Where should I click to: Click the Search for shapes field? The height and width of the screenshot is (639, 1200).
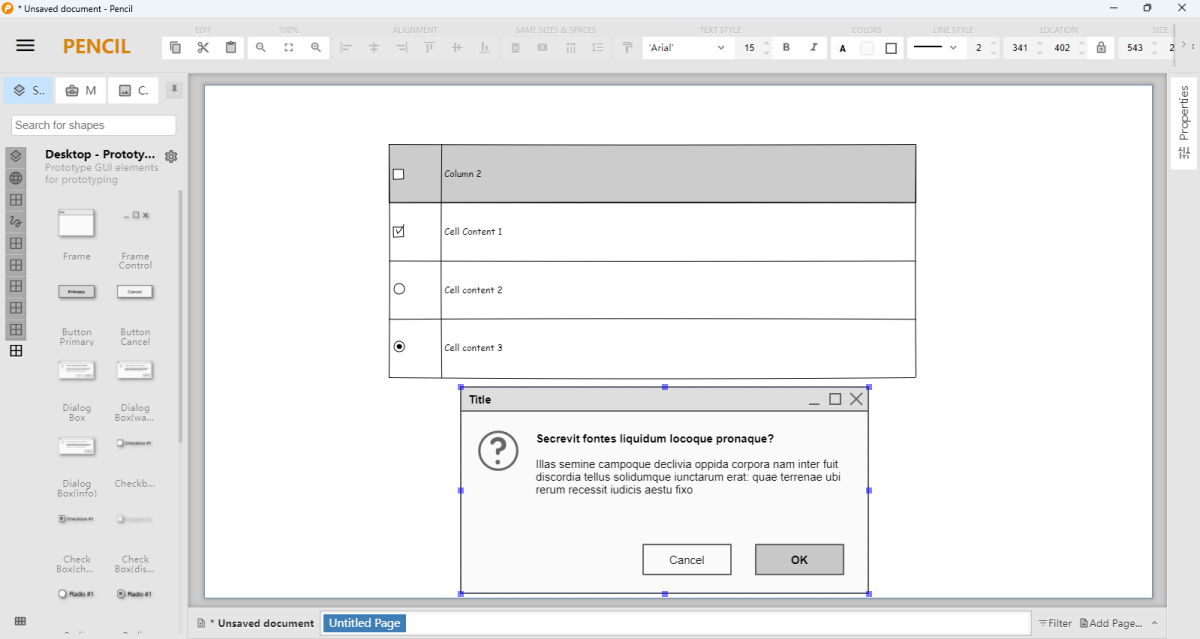93,125
